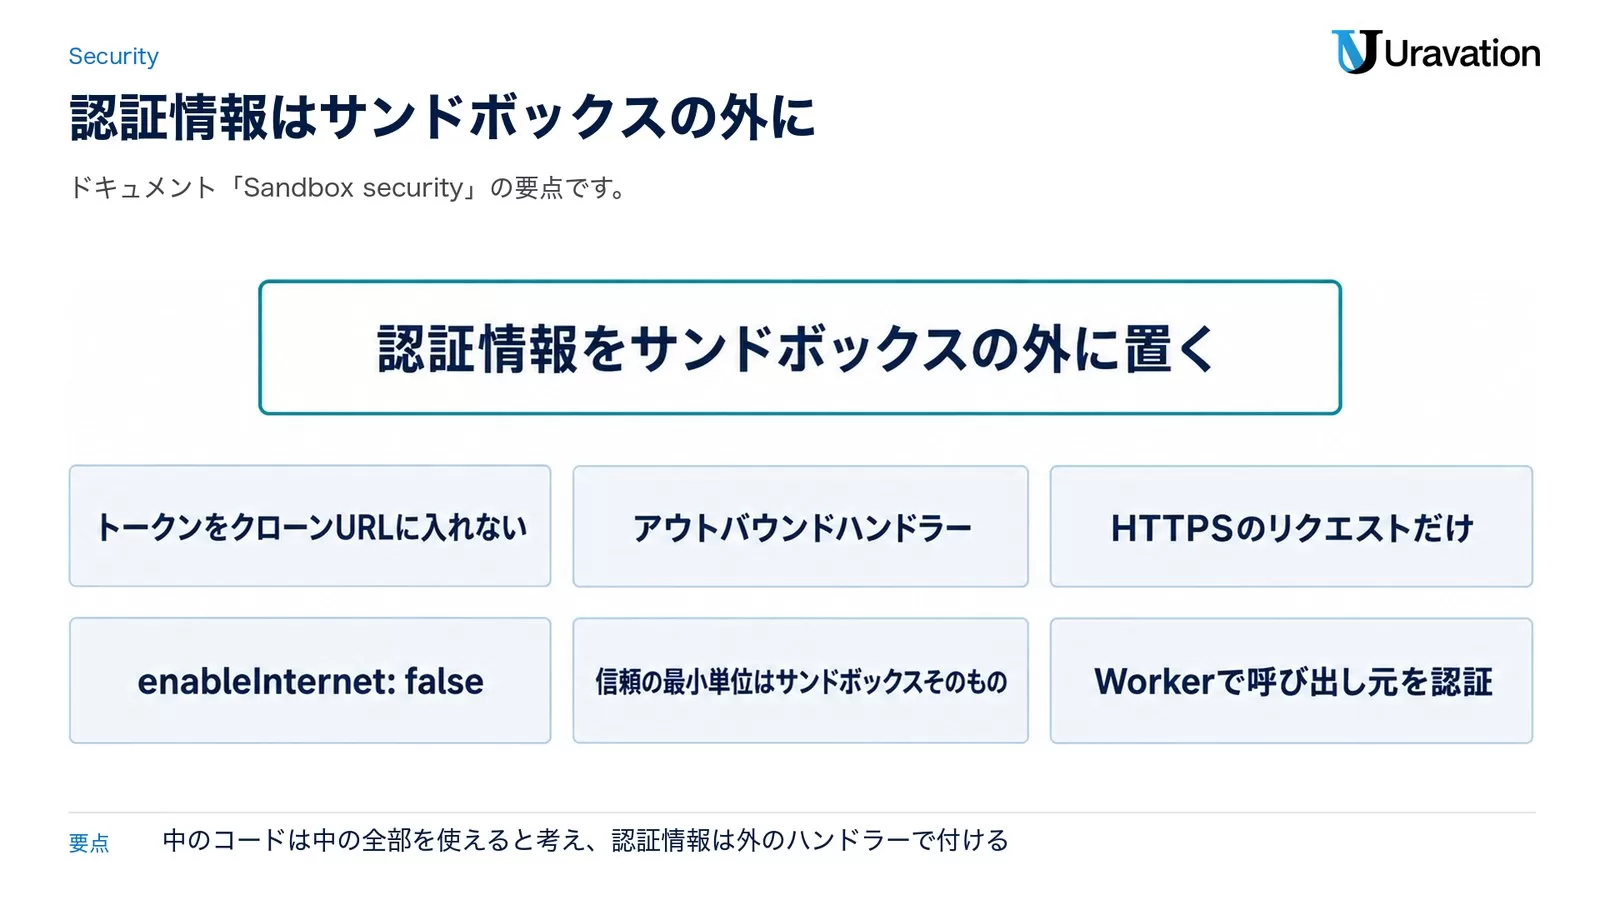Select the Workerで呼び出し元を認証 card
This screenshot has height=900, width=1600.
tap(1291, 680)
